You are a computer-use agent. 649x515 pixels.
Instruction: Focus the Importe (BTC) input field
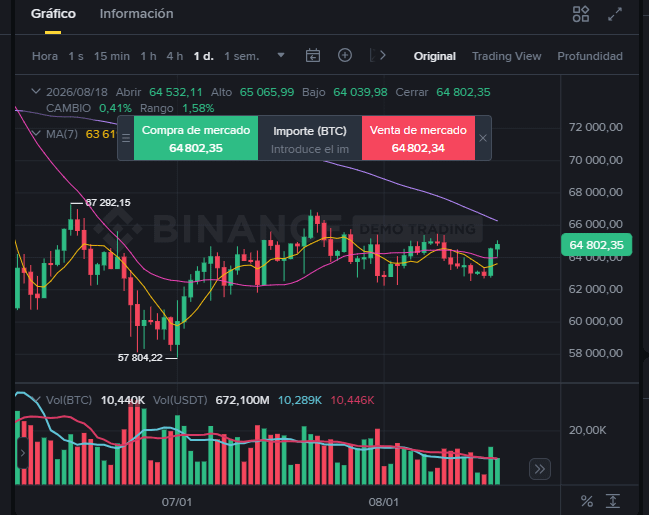(310, 149)
